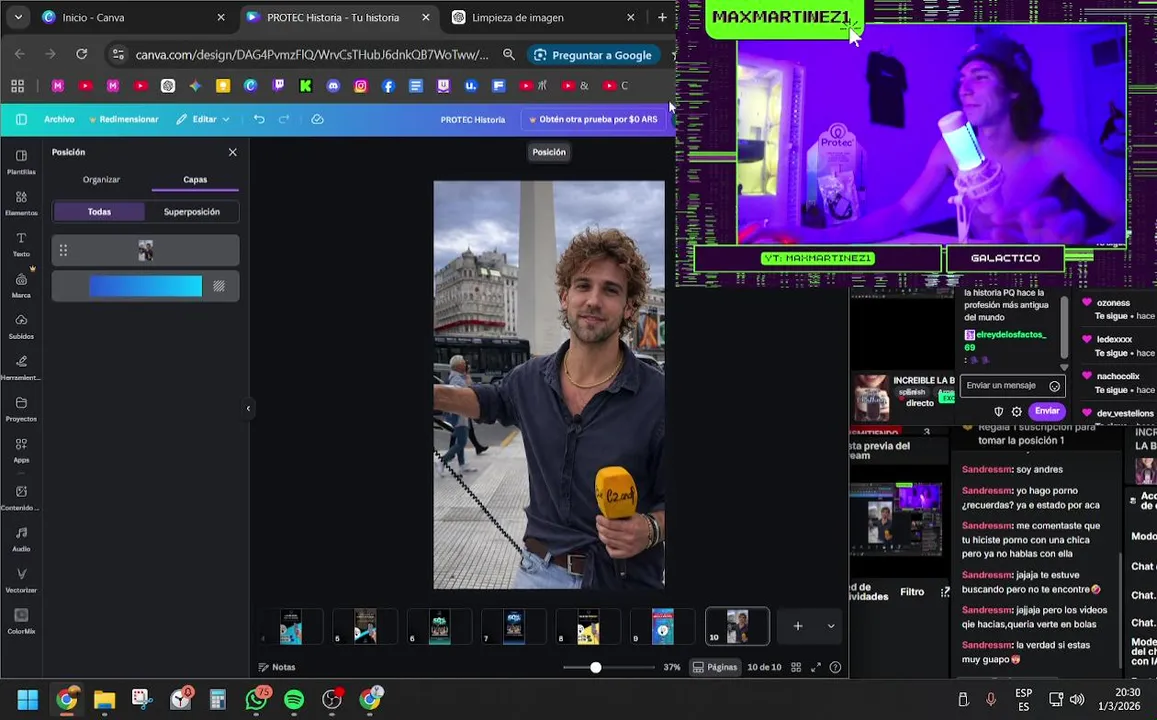Open the Audio sidebar panel

pos(21,539)
